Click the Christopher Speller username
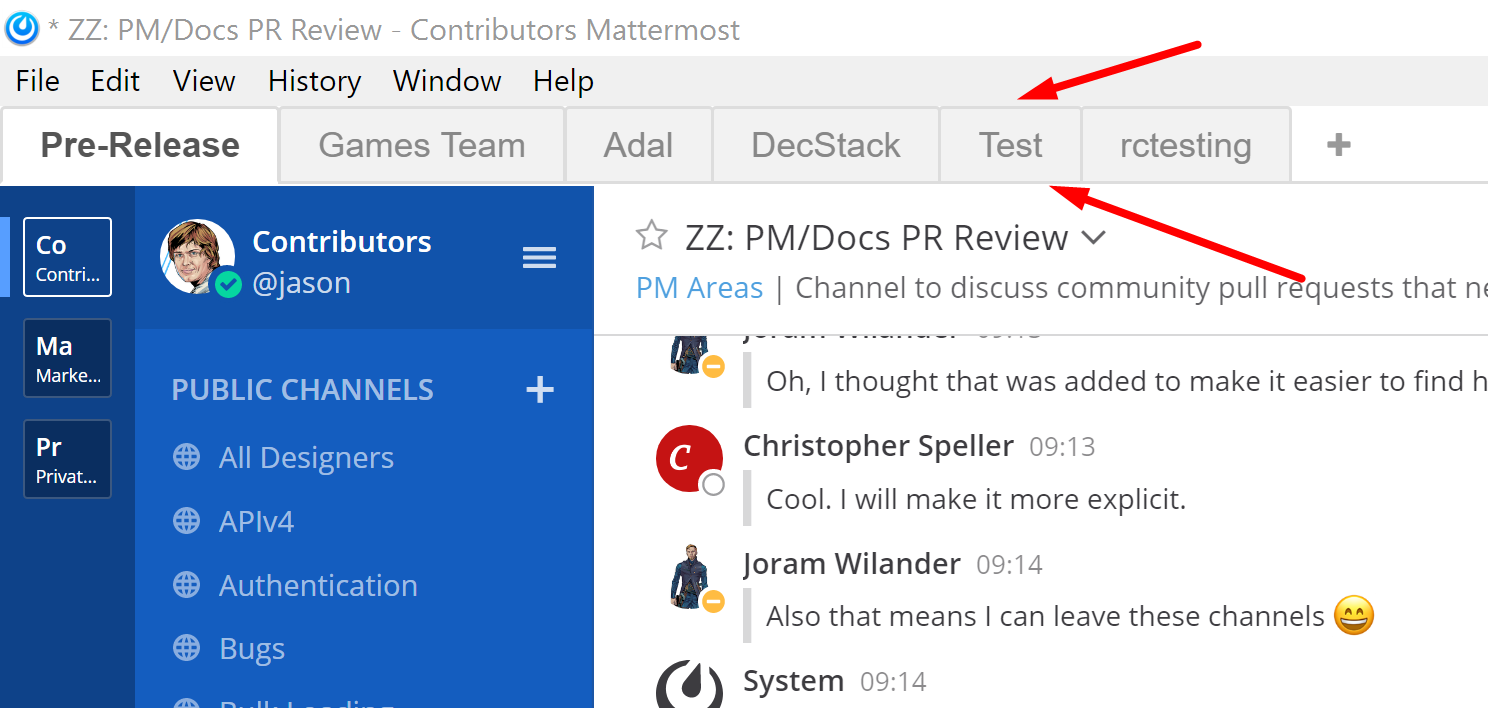 click(878, 446)
